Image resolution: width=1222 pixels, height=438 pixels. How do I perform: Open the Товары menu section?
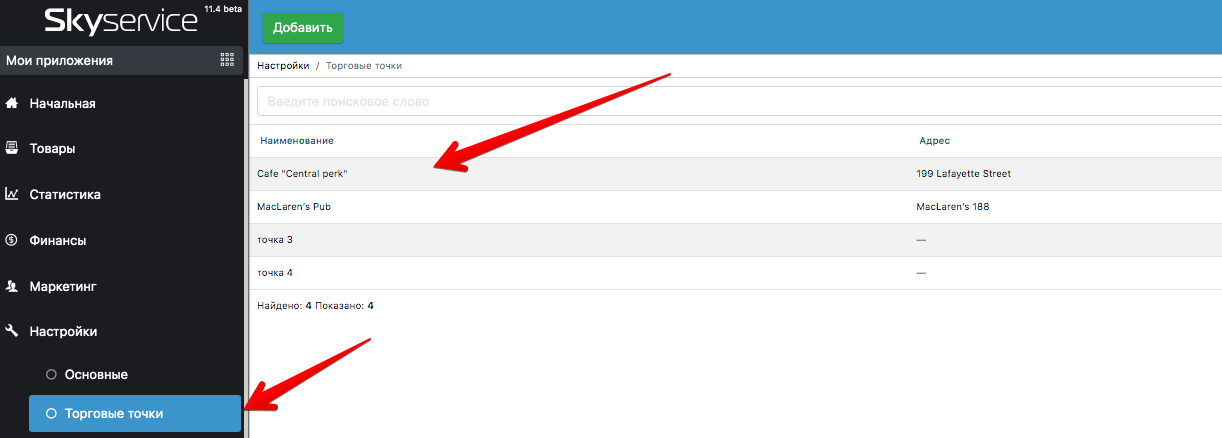(x=52, y=149)
